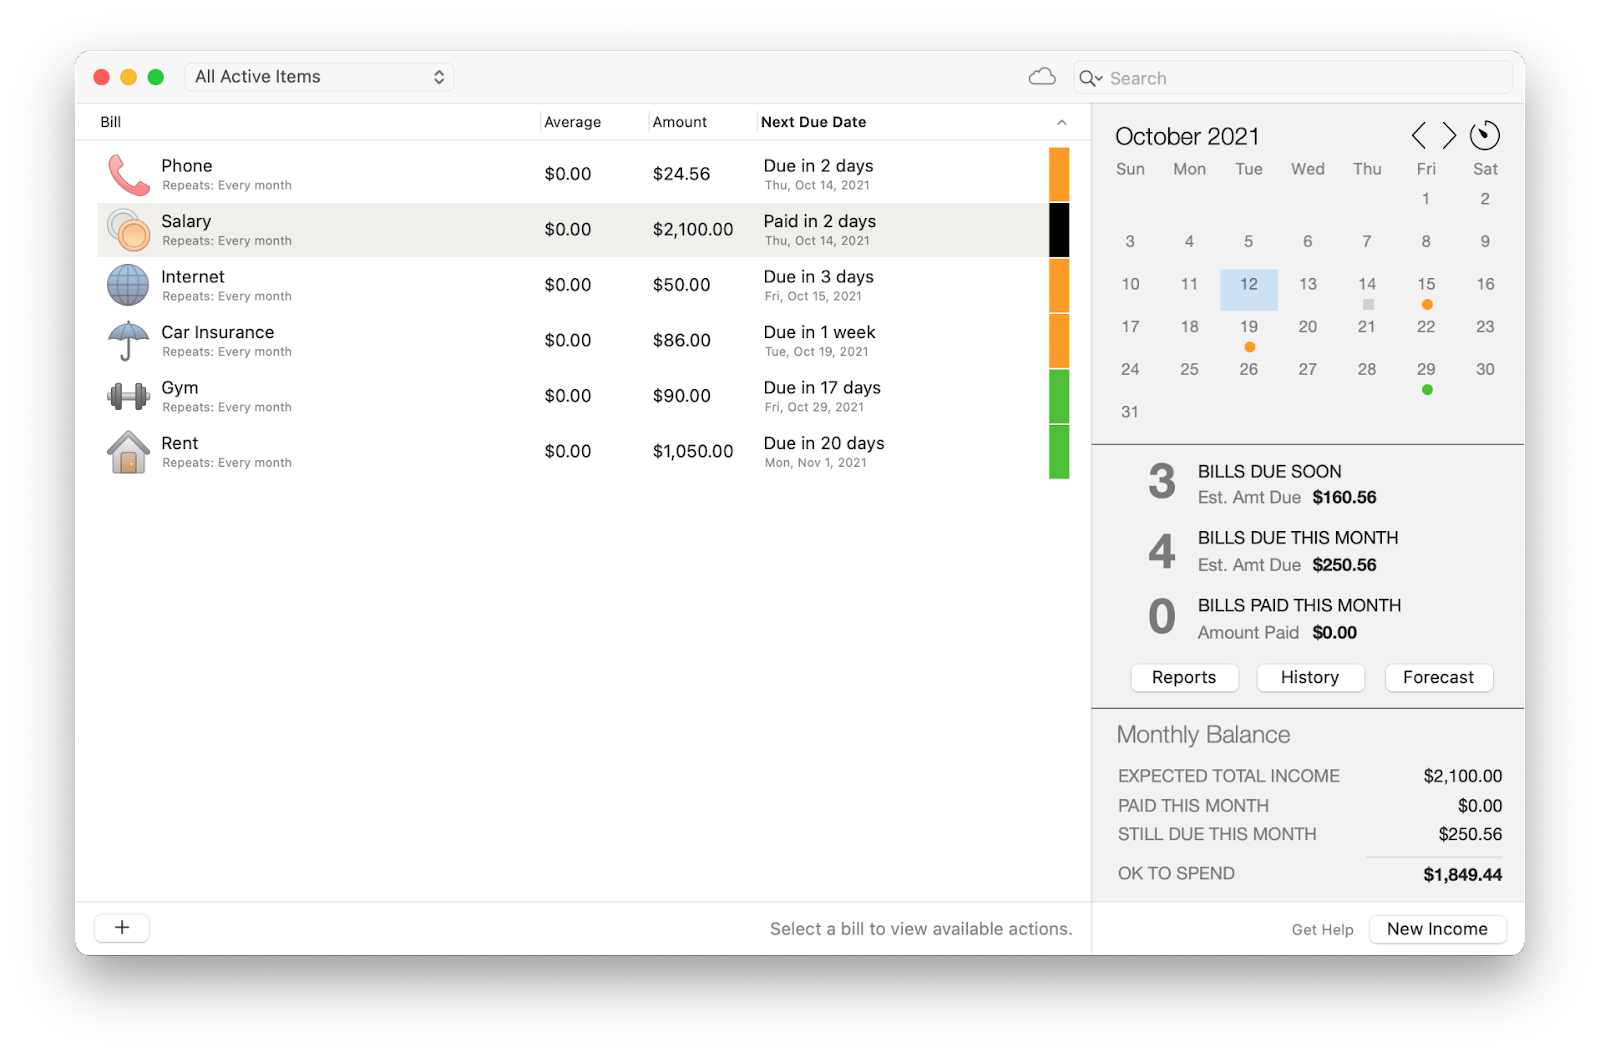Click the cloud sync icon in the toolbar
The image size is (1600, 1055).
tap(1041, 76)
